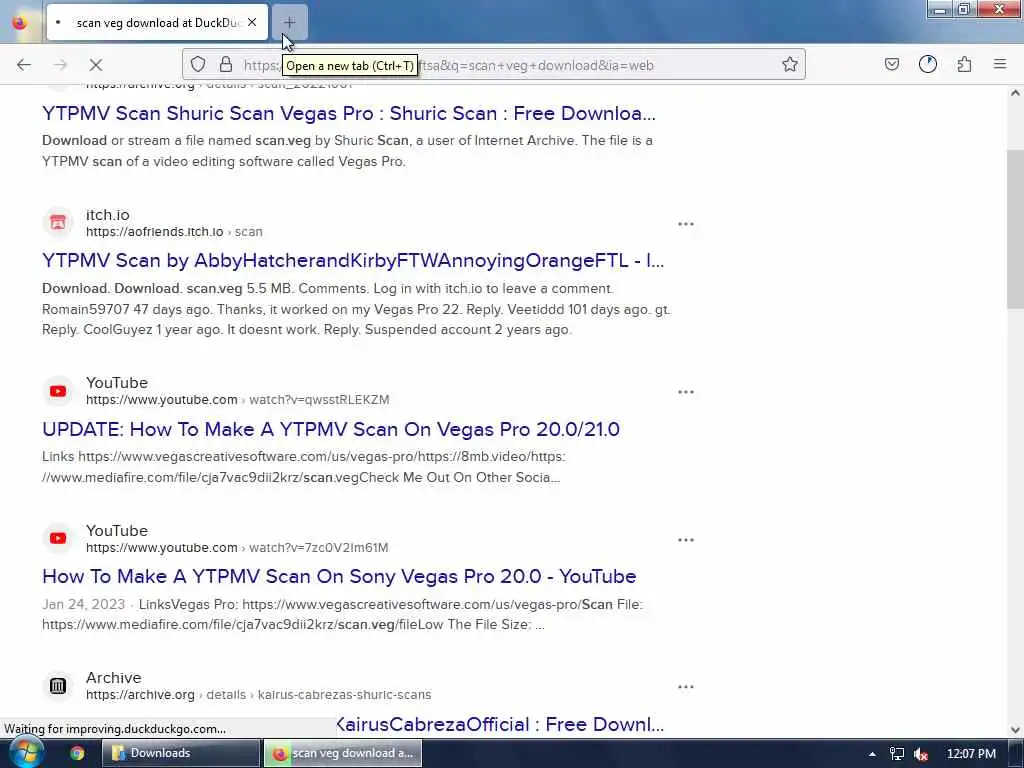The image size is (1024, 768).
Task: Click Archive favicon for kairus-cabrezas result
Action: 58,686
